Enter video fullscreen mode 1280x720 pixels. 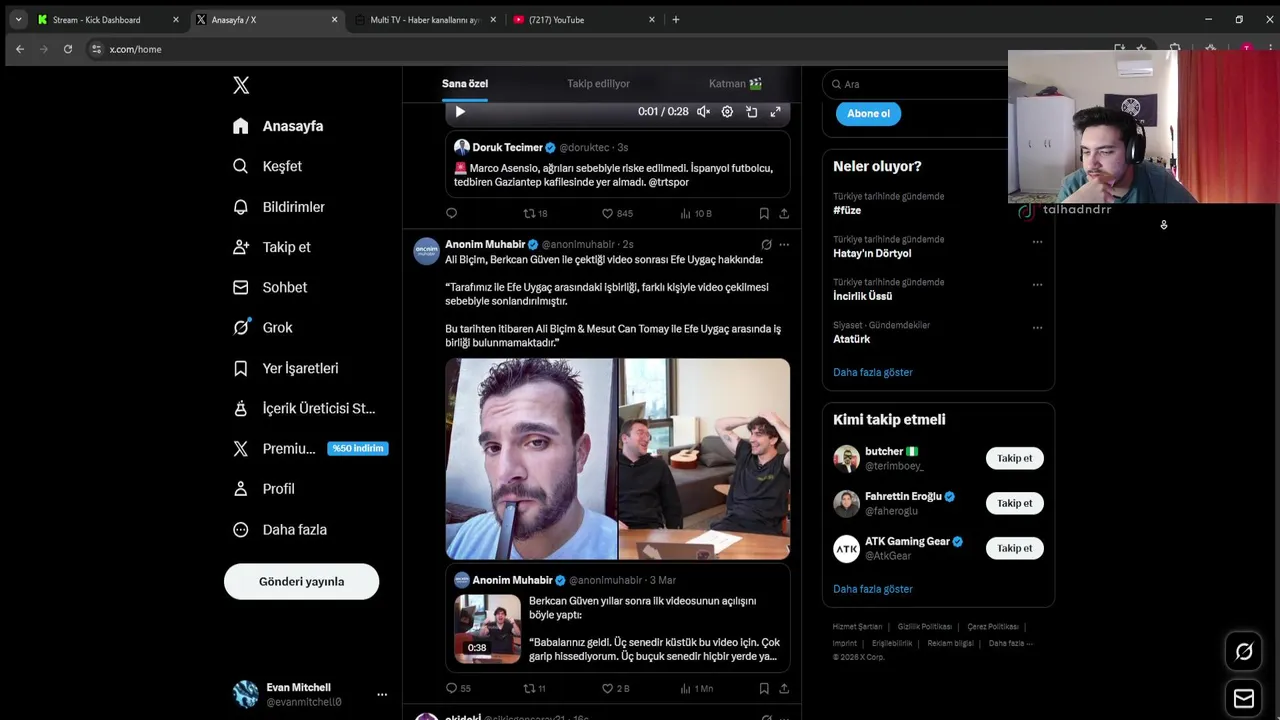coord(775,112)
